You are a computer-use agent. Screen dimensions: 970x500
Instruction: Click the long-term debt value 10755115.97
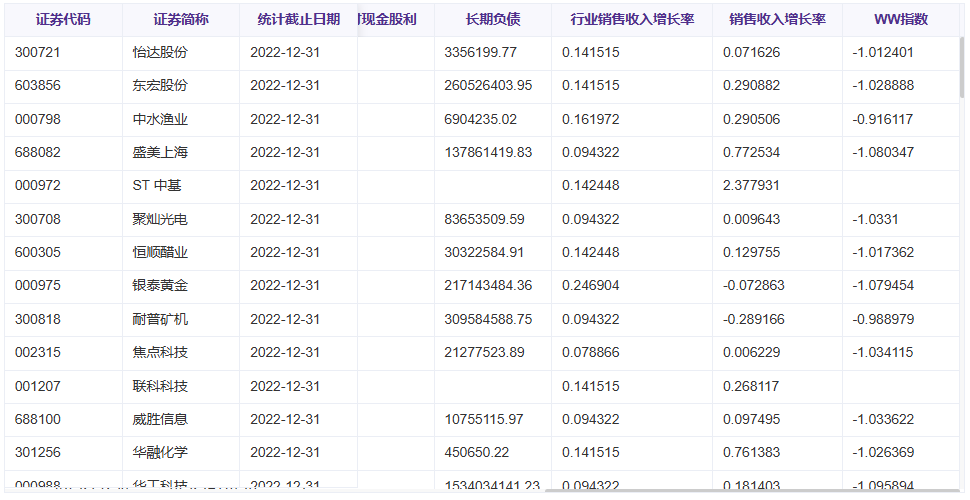pos(484,419)
